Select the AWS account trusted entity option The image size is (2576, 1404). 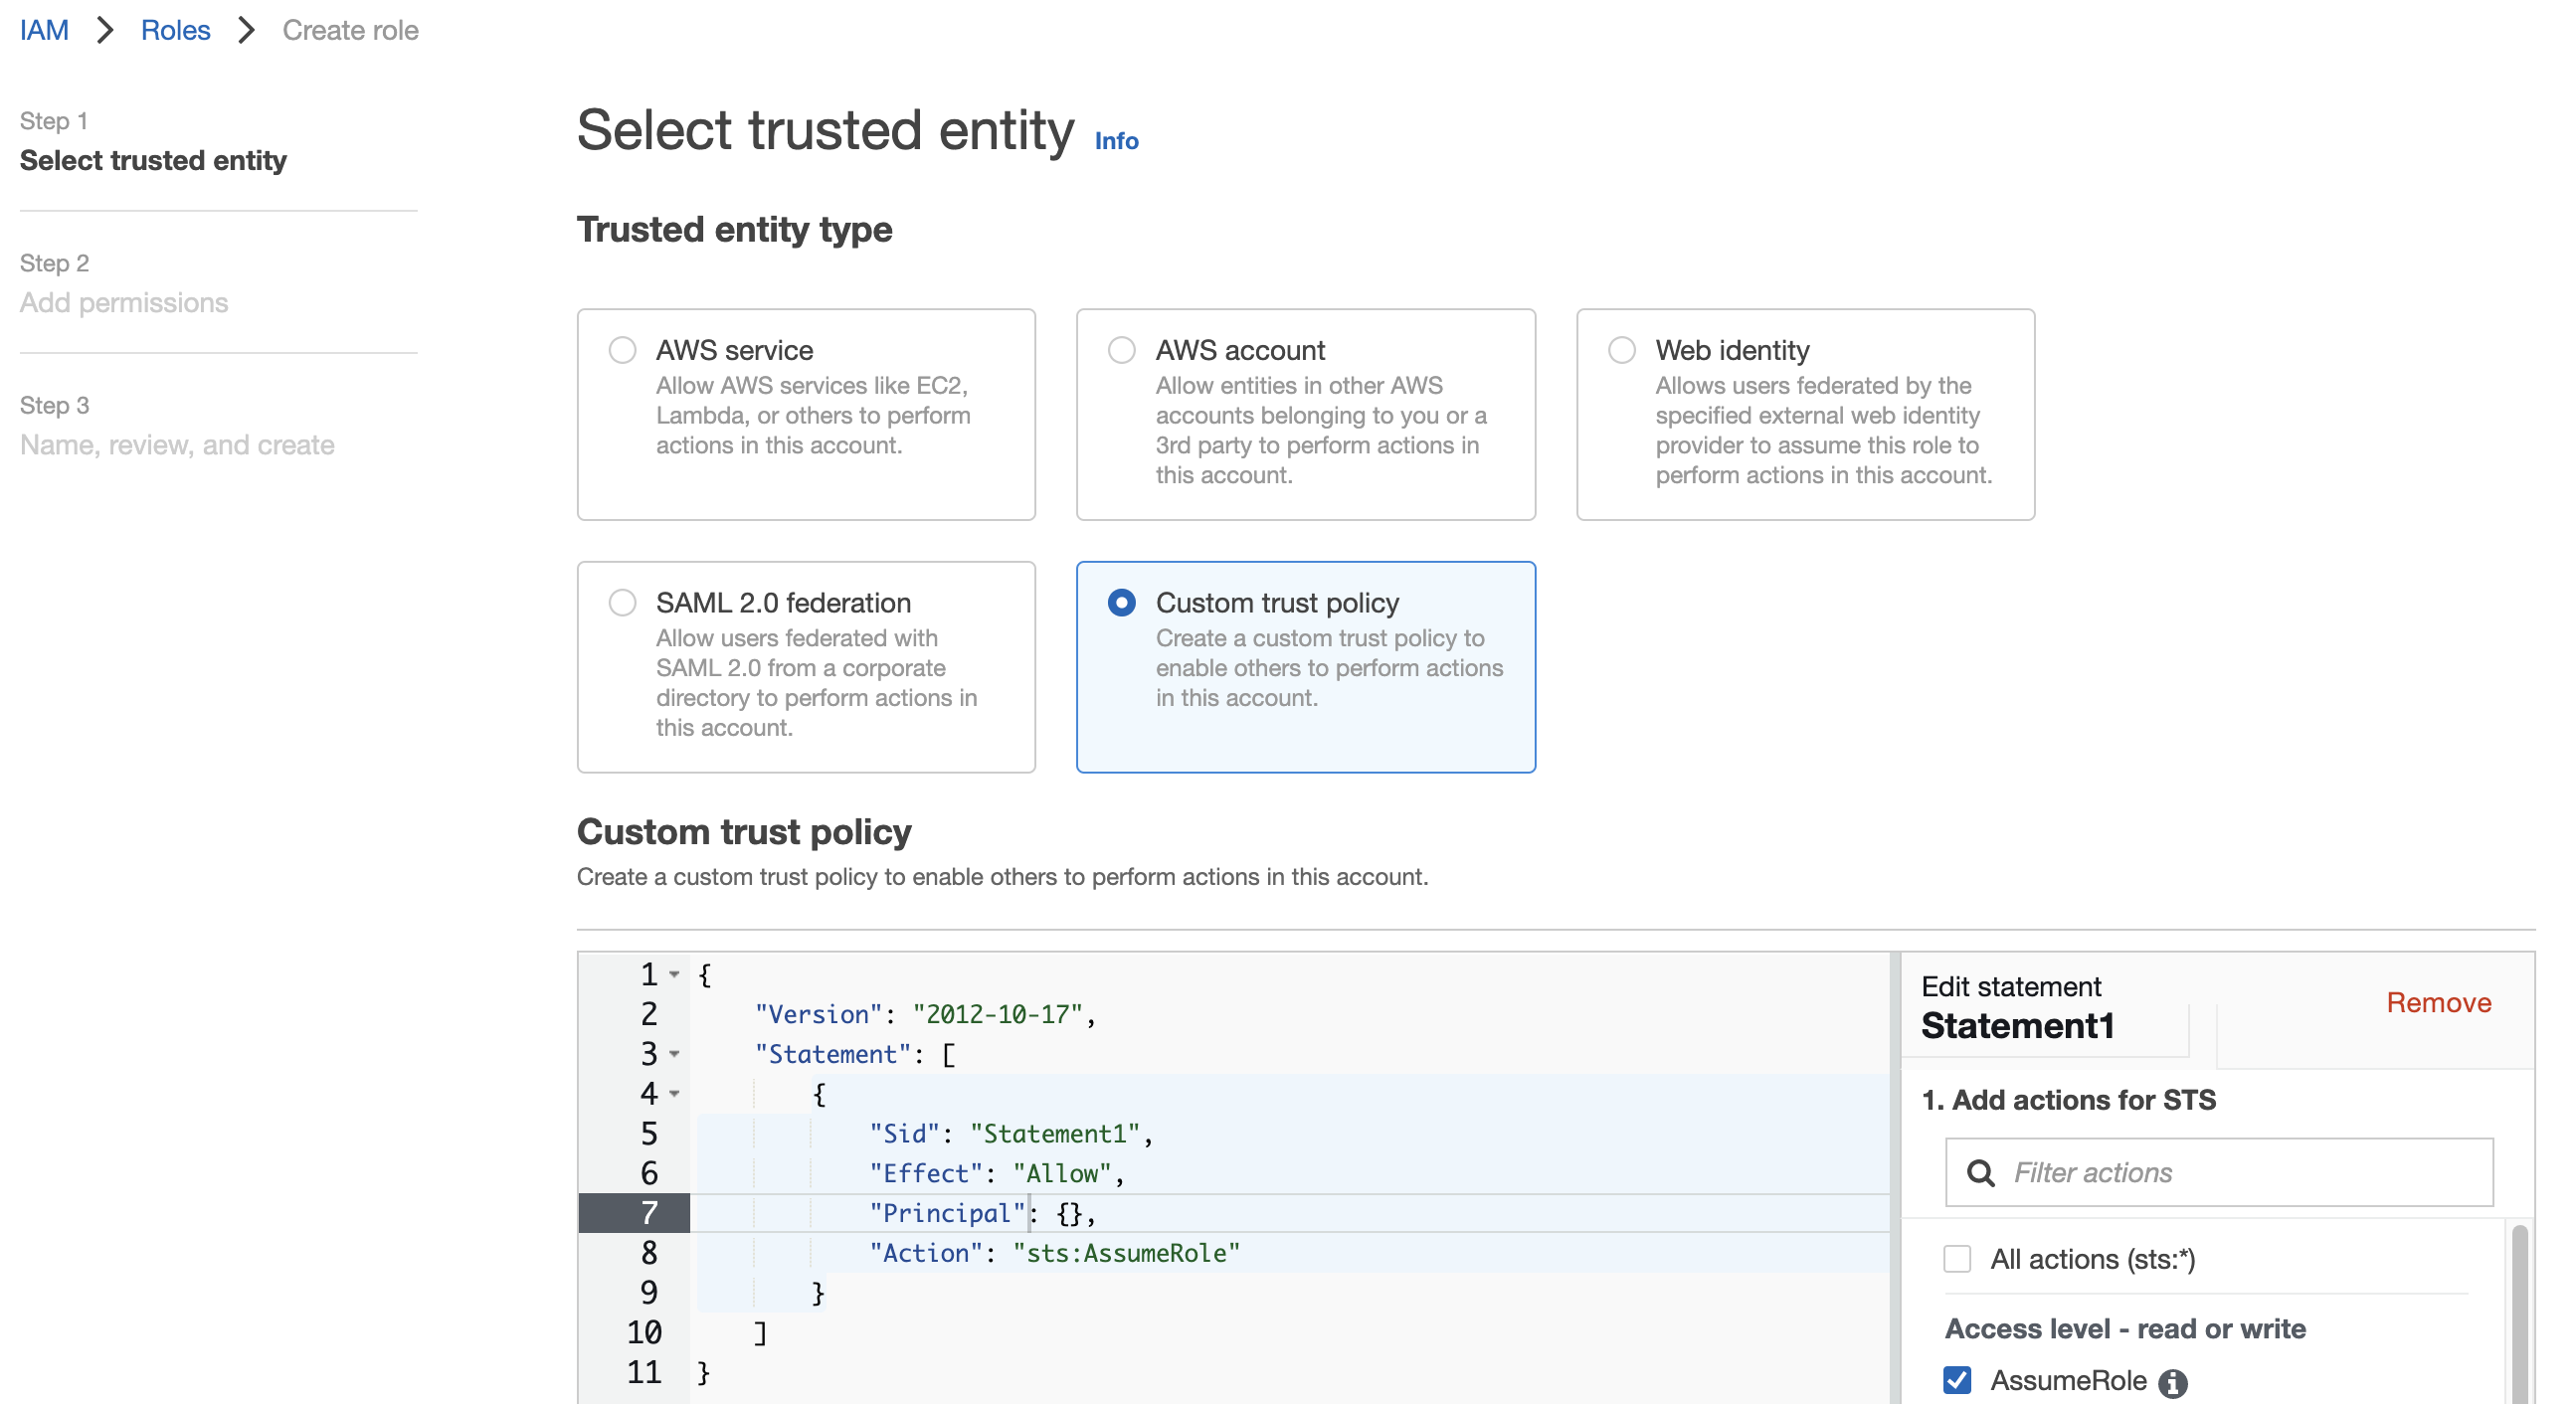1121,350
